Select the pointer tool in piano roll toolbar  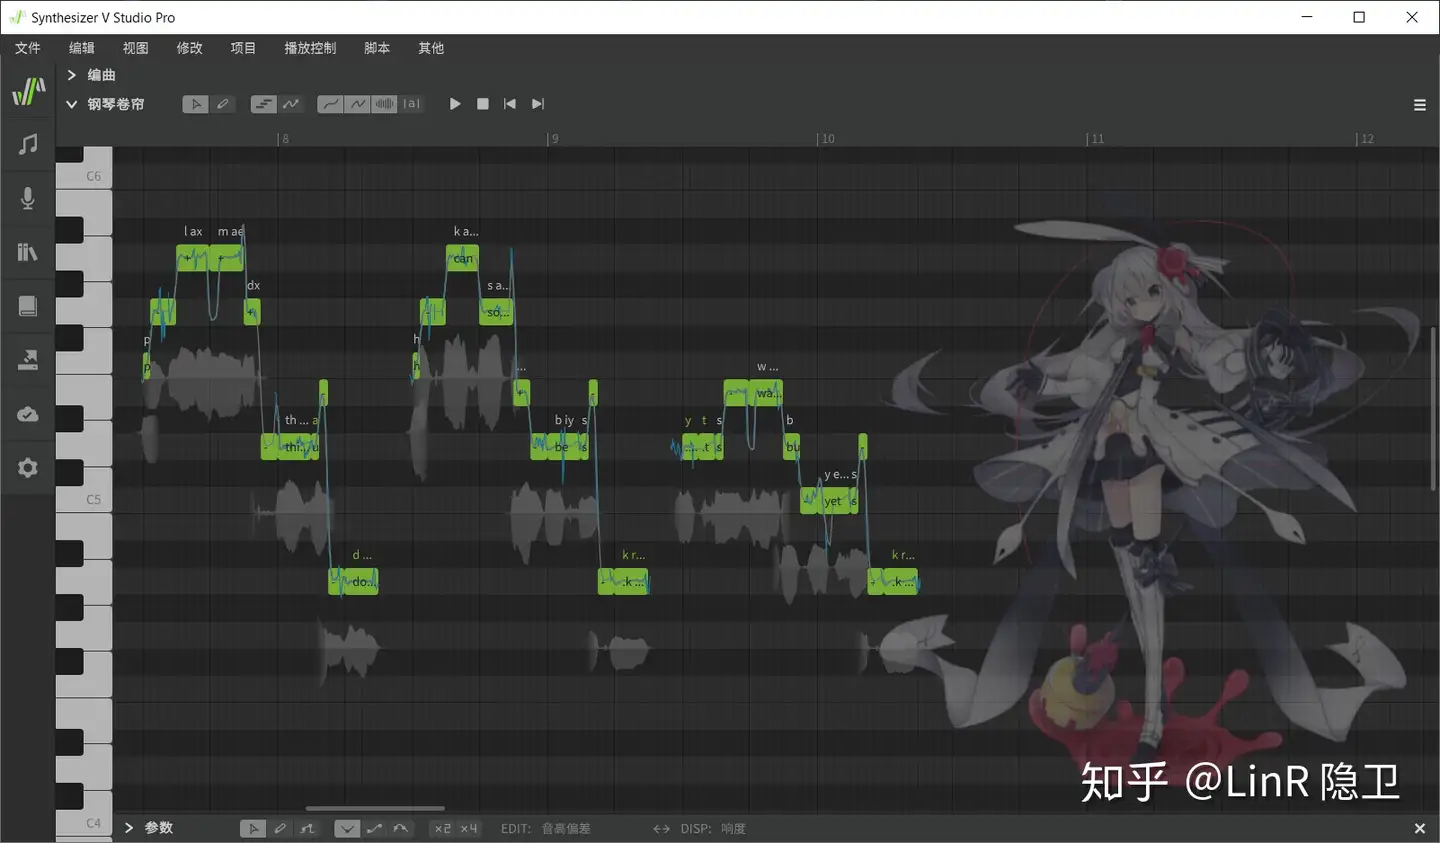point(196,104)
